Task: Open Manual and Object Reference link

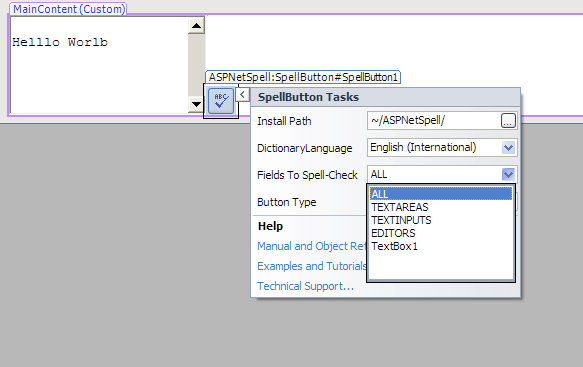Action: (x=312, y=246)
